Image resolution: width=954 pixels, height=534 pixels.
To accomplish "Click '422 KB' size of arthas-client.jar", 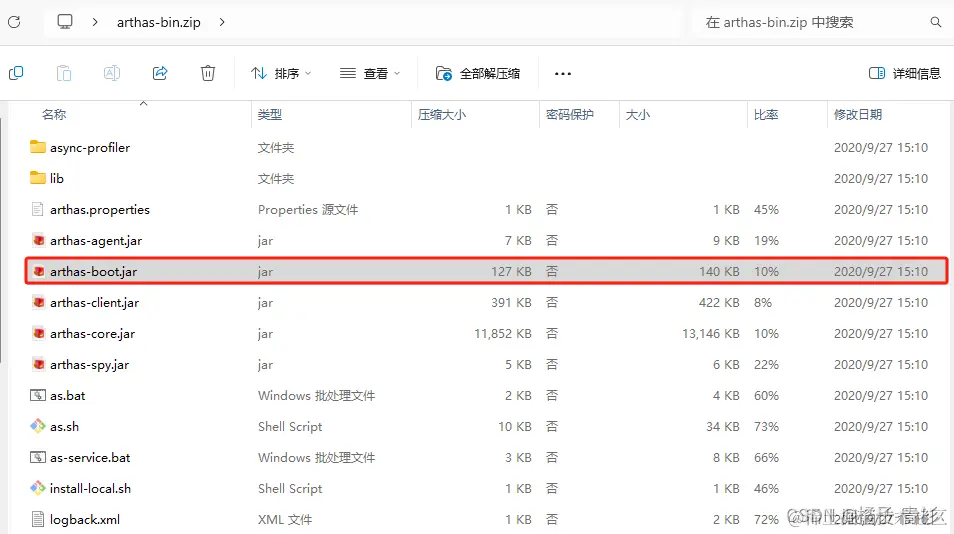I will [719, 302].
